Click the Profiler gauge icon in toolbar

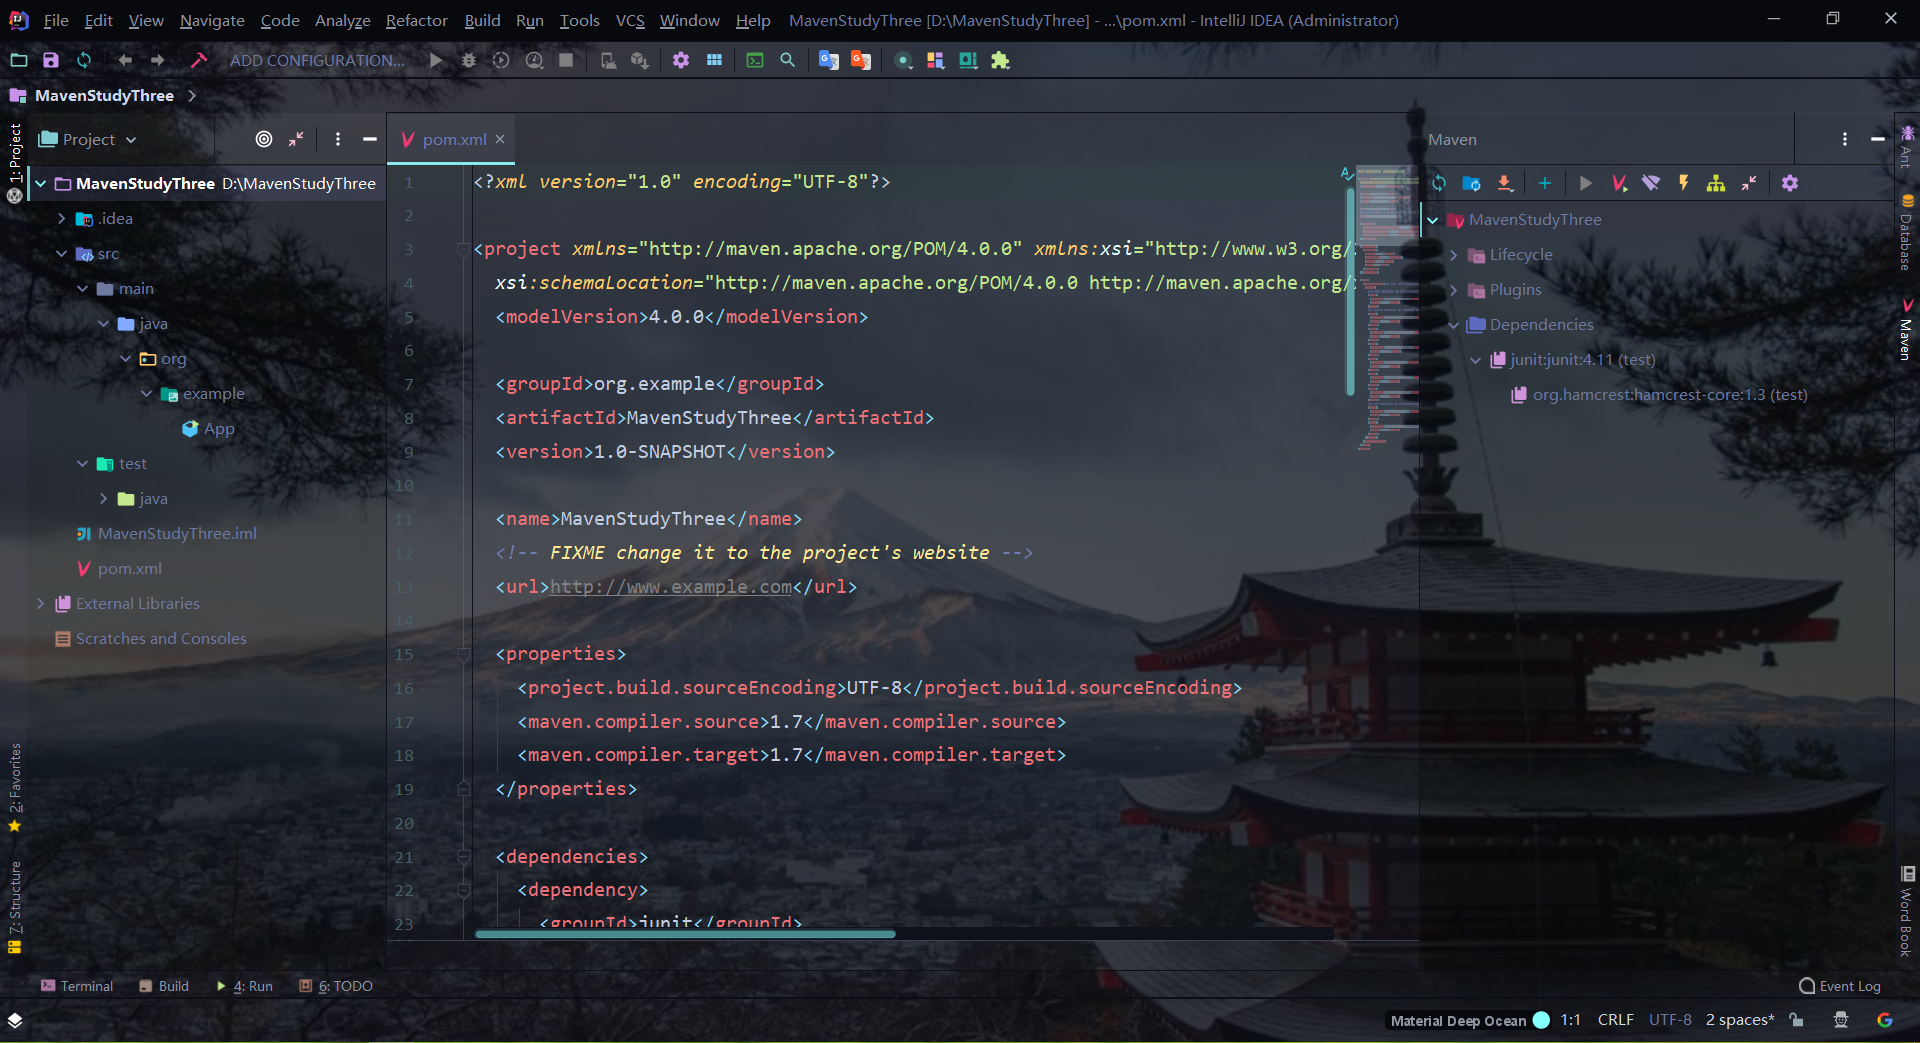[534, 60]
